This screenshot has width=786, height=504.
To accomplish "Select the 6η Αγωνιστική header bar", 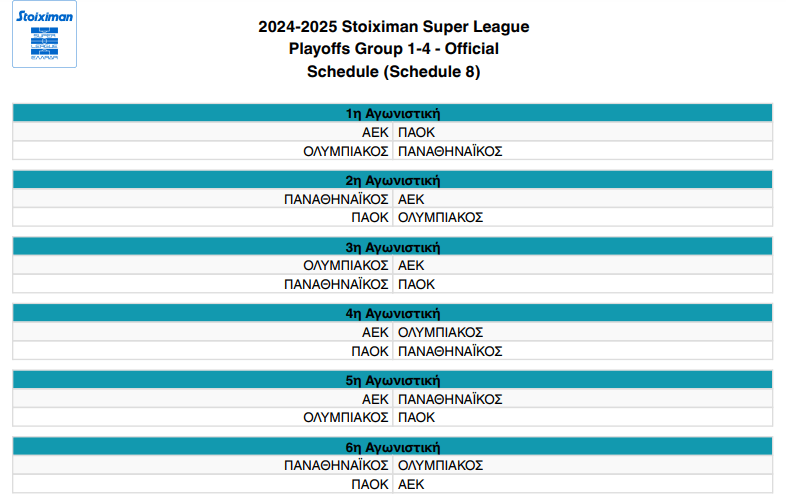I will pos(393,446).
